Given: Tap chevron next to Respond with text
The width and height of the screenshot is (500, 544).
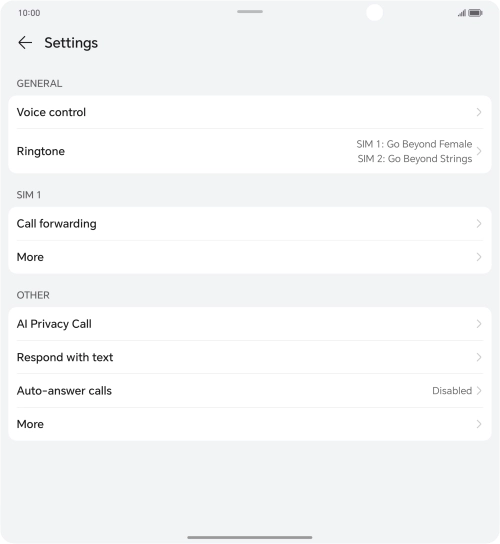Looking at the screenshot, I should pos(479,357).
